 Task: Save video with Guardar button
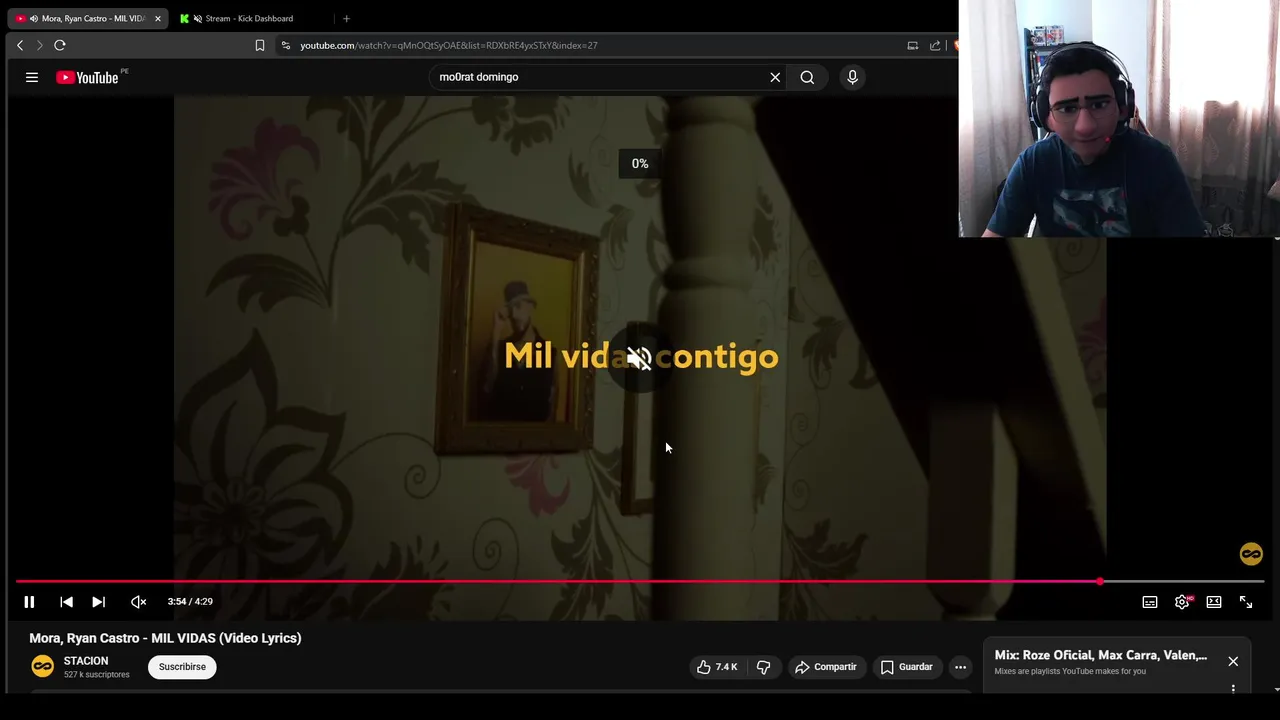906,667
